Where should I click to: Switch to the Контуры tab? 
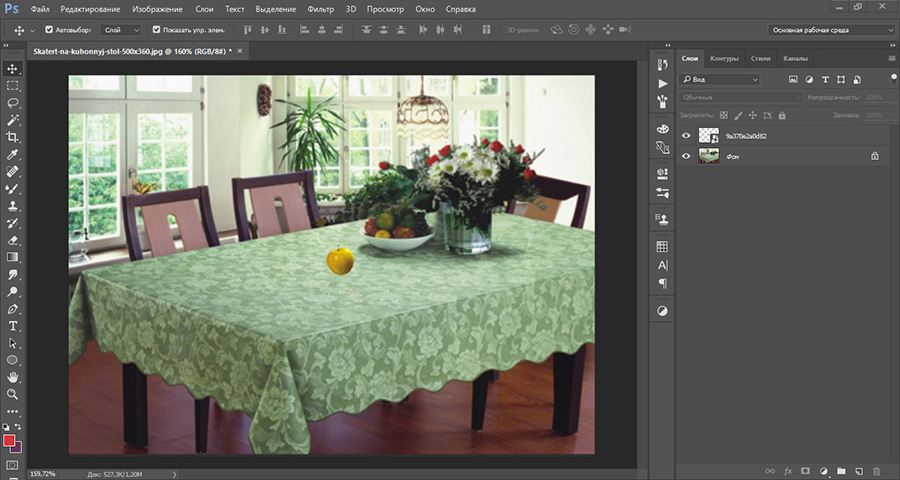[724, 58]
